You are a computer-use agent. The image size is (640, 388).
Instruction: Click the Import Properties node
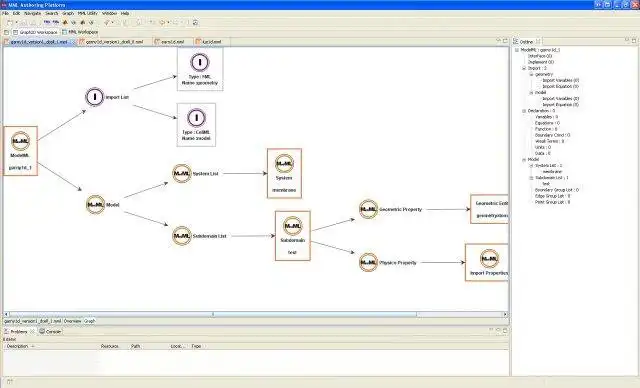tap(487, 262)
